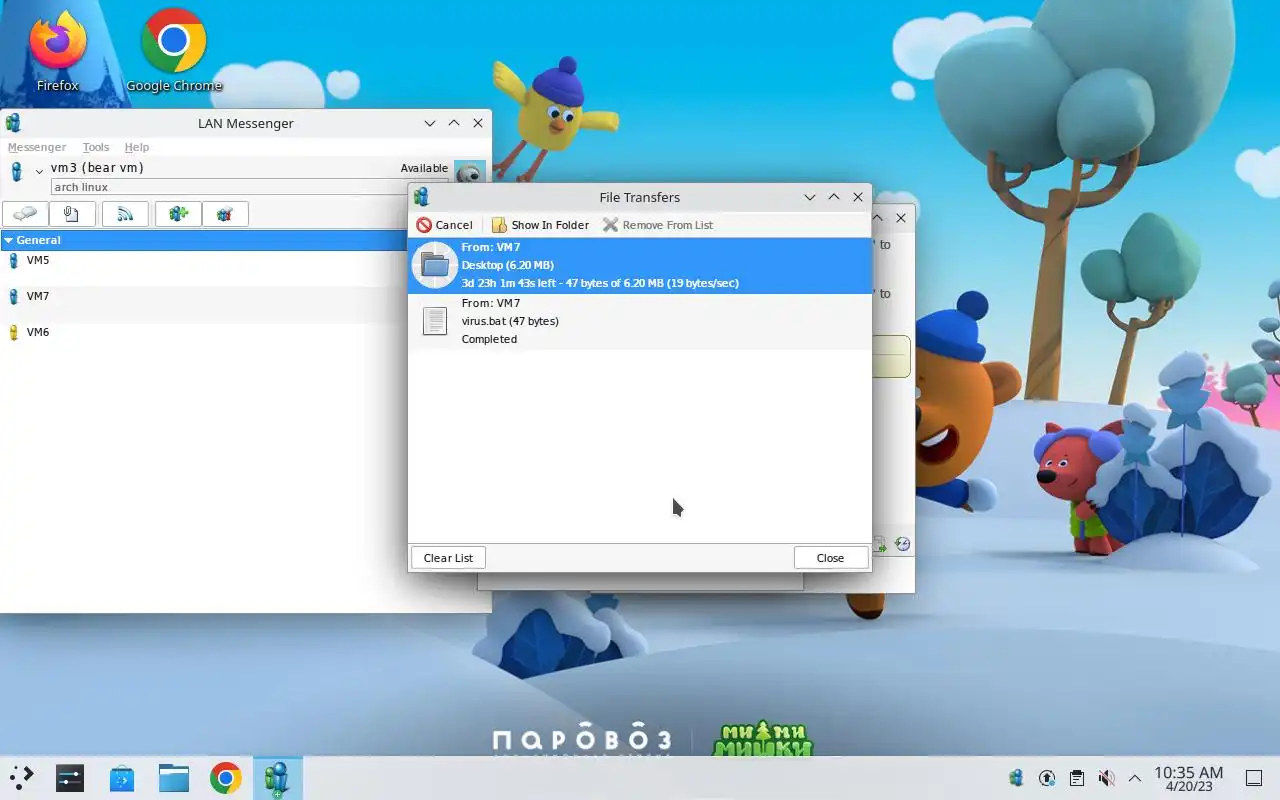Click Remove From List button
This screenshot has height=800, width=1280.
coord(658,225)
